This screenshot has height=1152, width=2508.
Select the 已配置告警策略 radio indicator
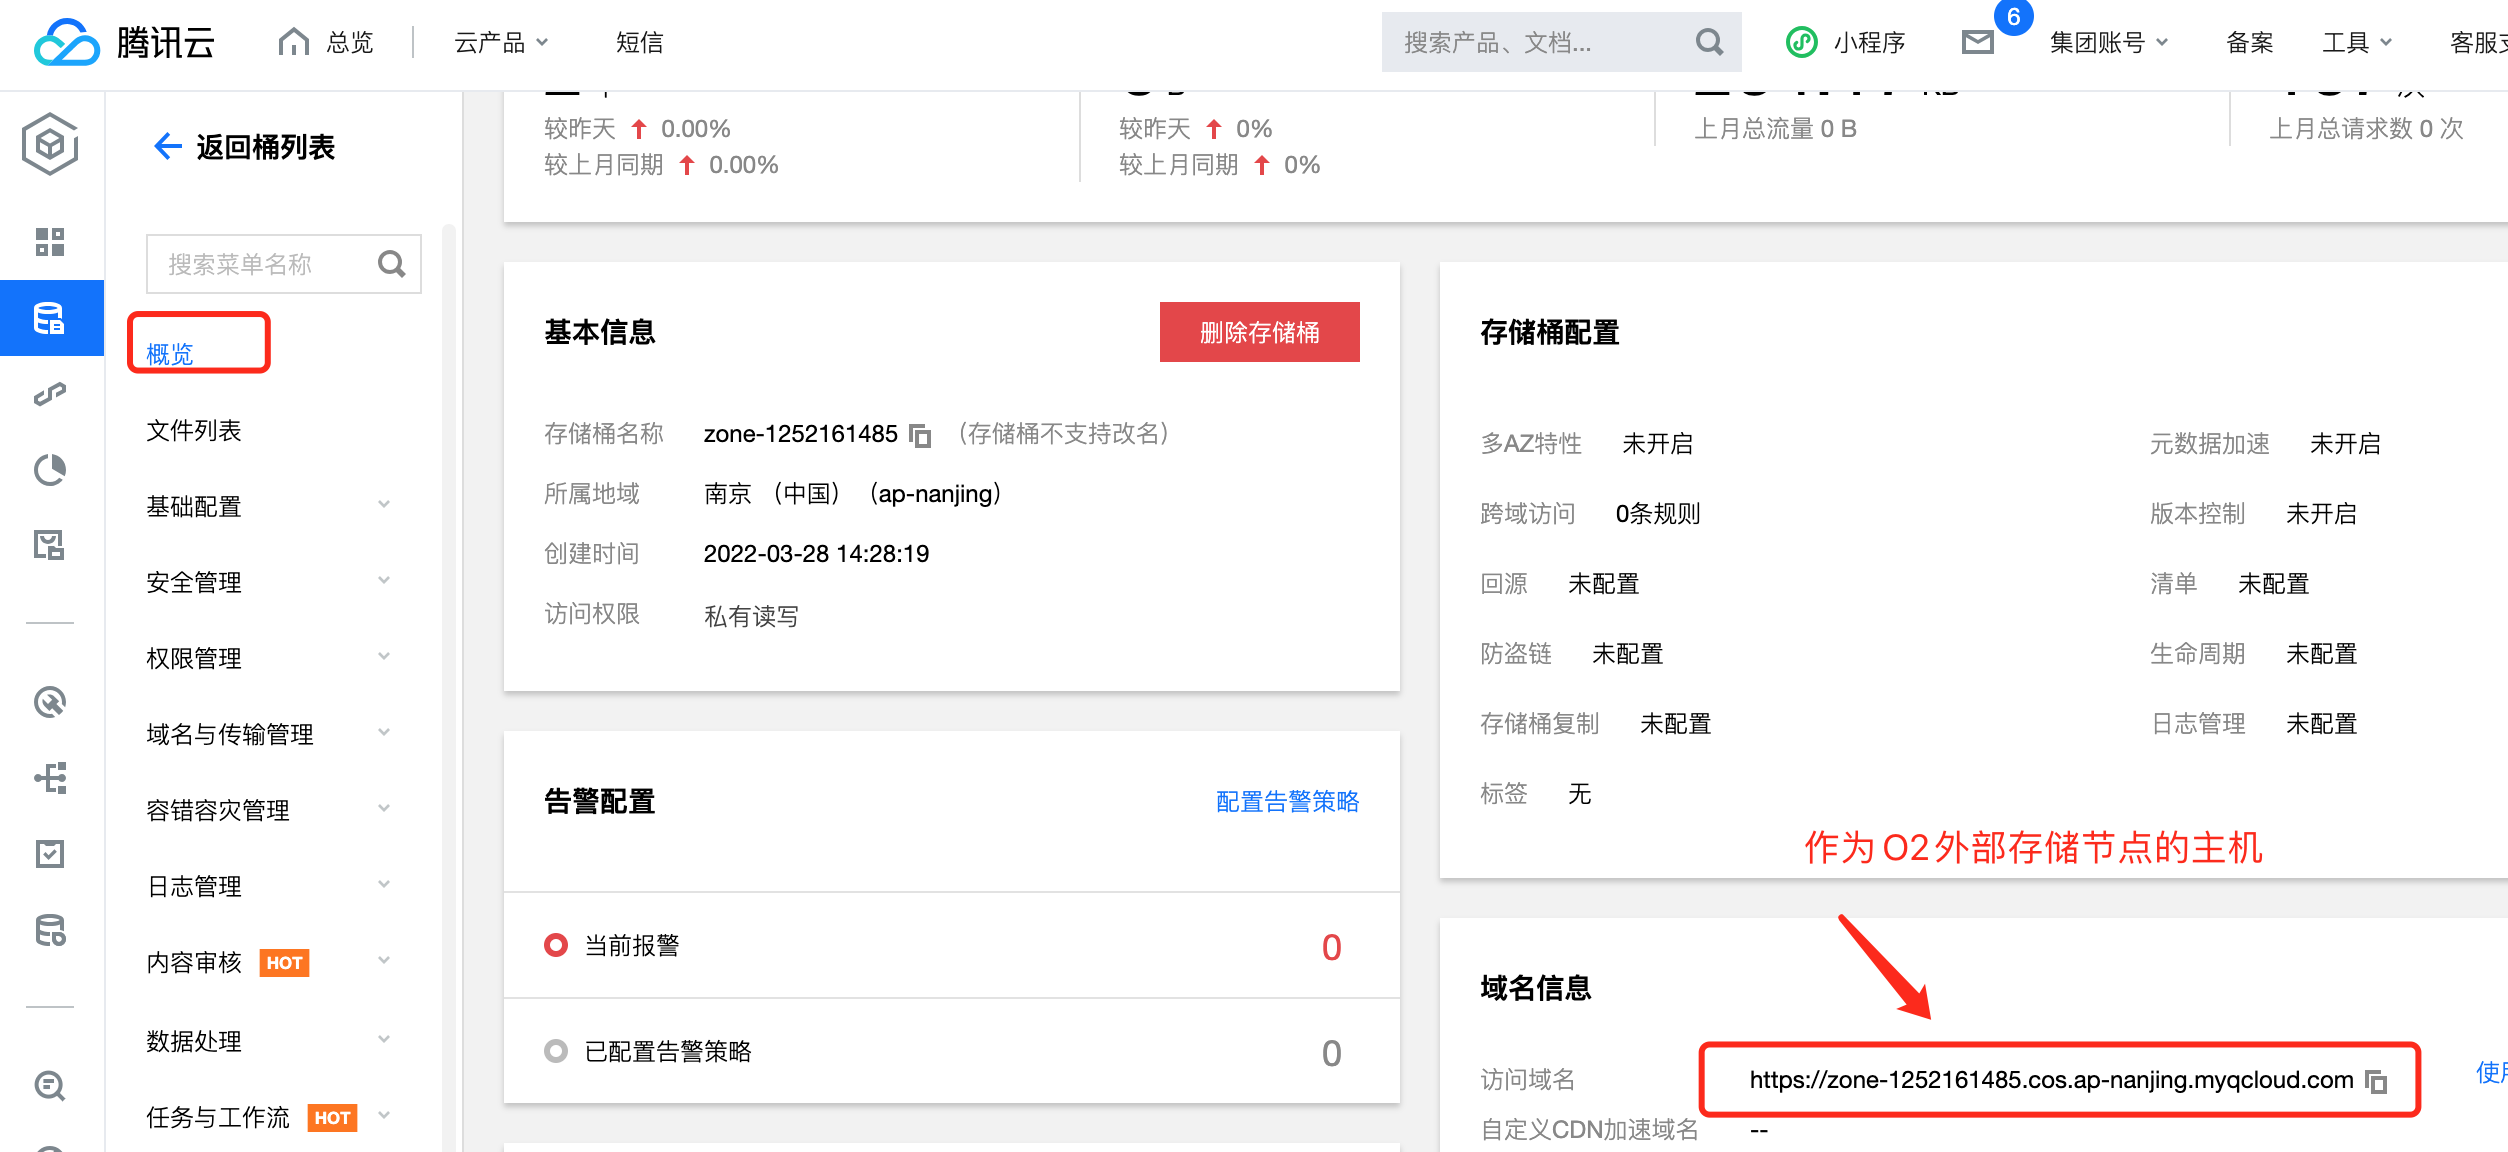click(x=556, y=1051)
